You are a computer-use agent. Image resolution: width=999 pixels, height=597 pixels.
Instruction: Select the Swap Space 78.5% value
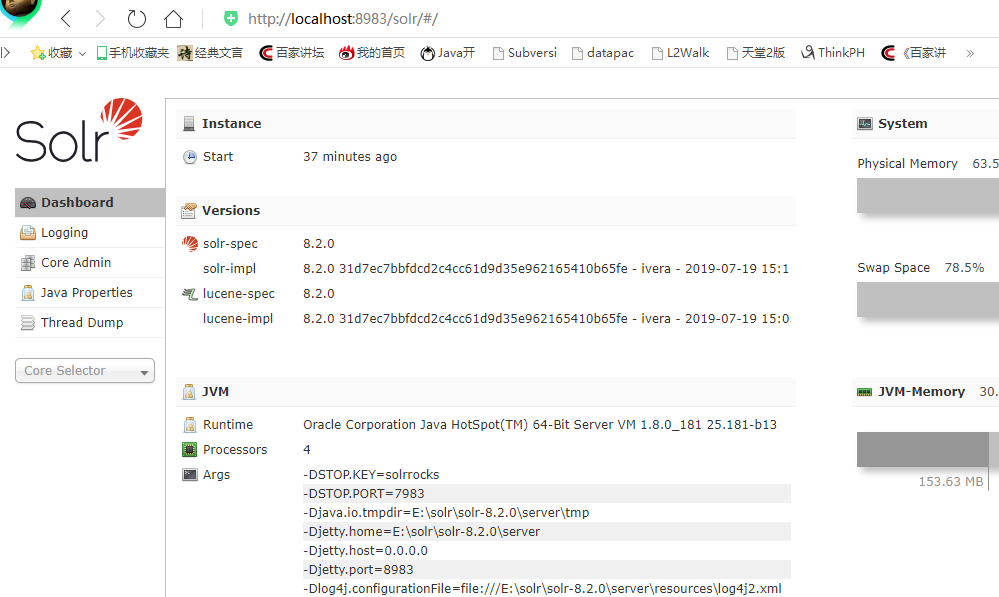point(964,268)
